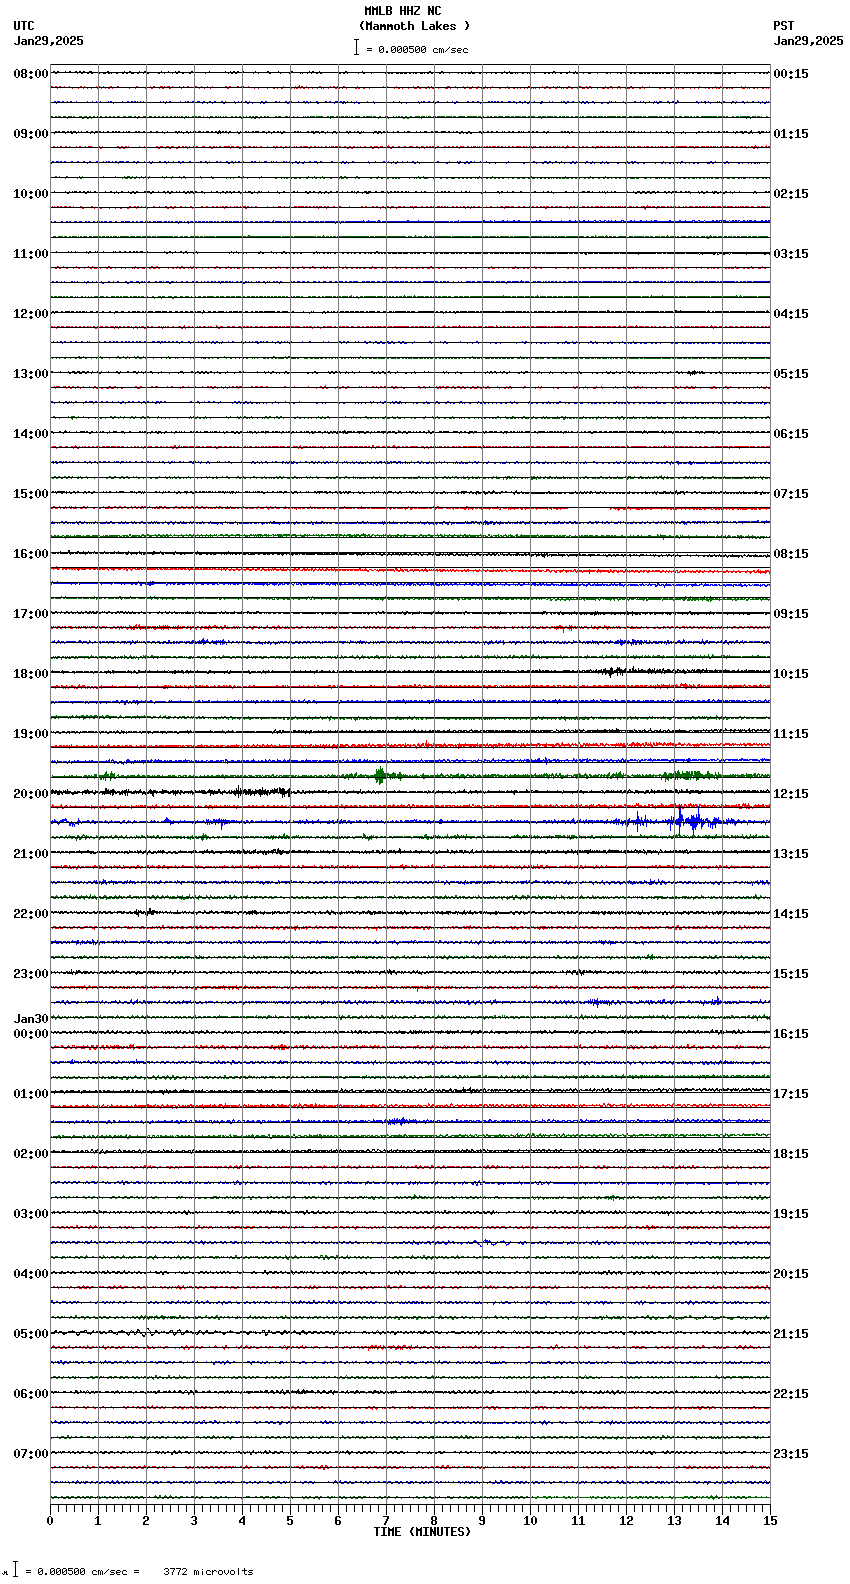Click the UTC time label '00:00'

pyautogui.click(x=31, y=1034)
